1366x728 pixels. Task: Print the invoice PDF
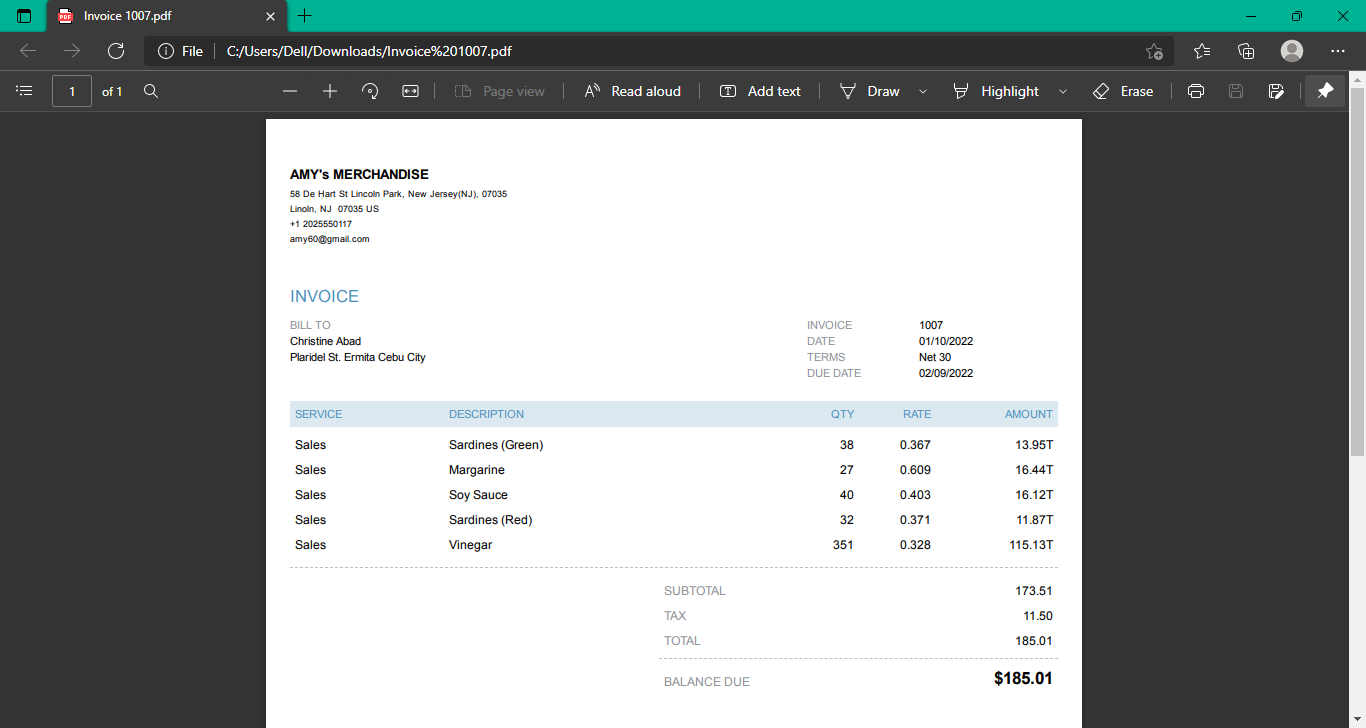[1195, 91]
